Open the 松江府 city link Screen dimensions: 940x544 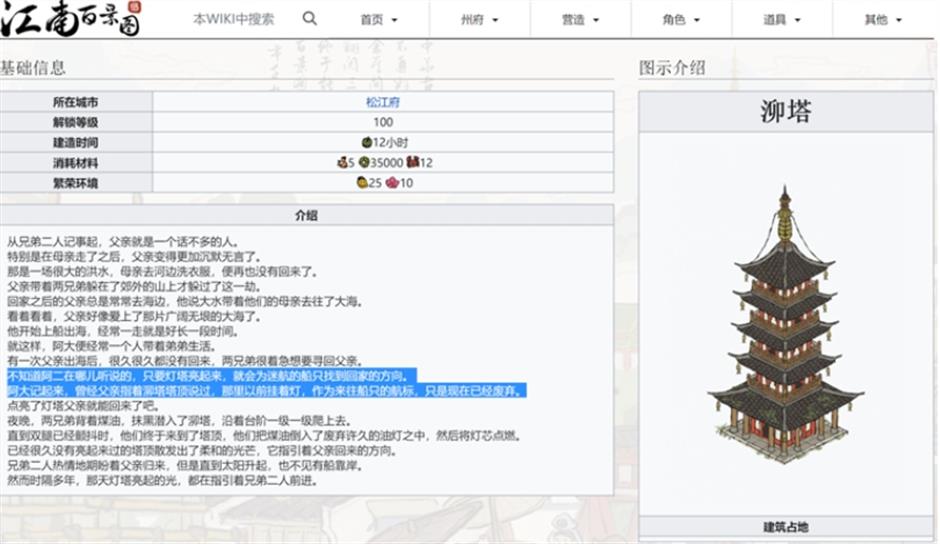point(383,102)
